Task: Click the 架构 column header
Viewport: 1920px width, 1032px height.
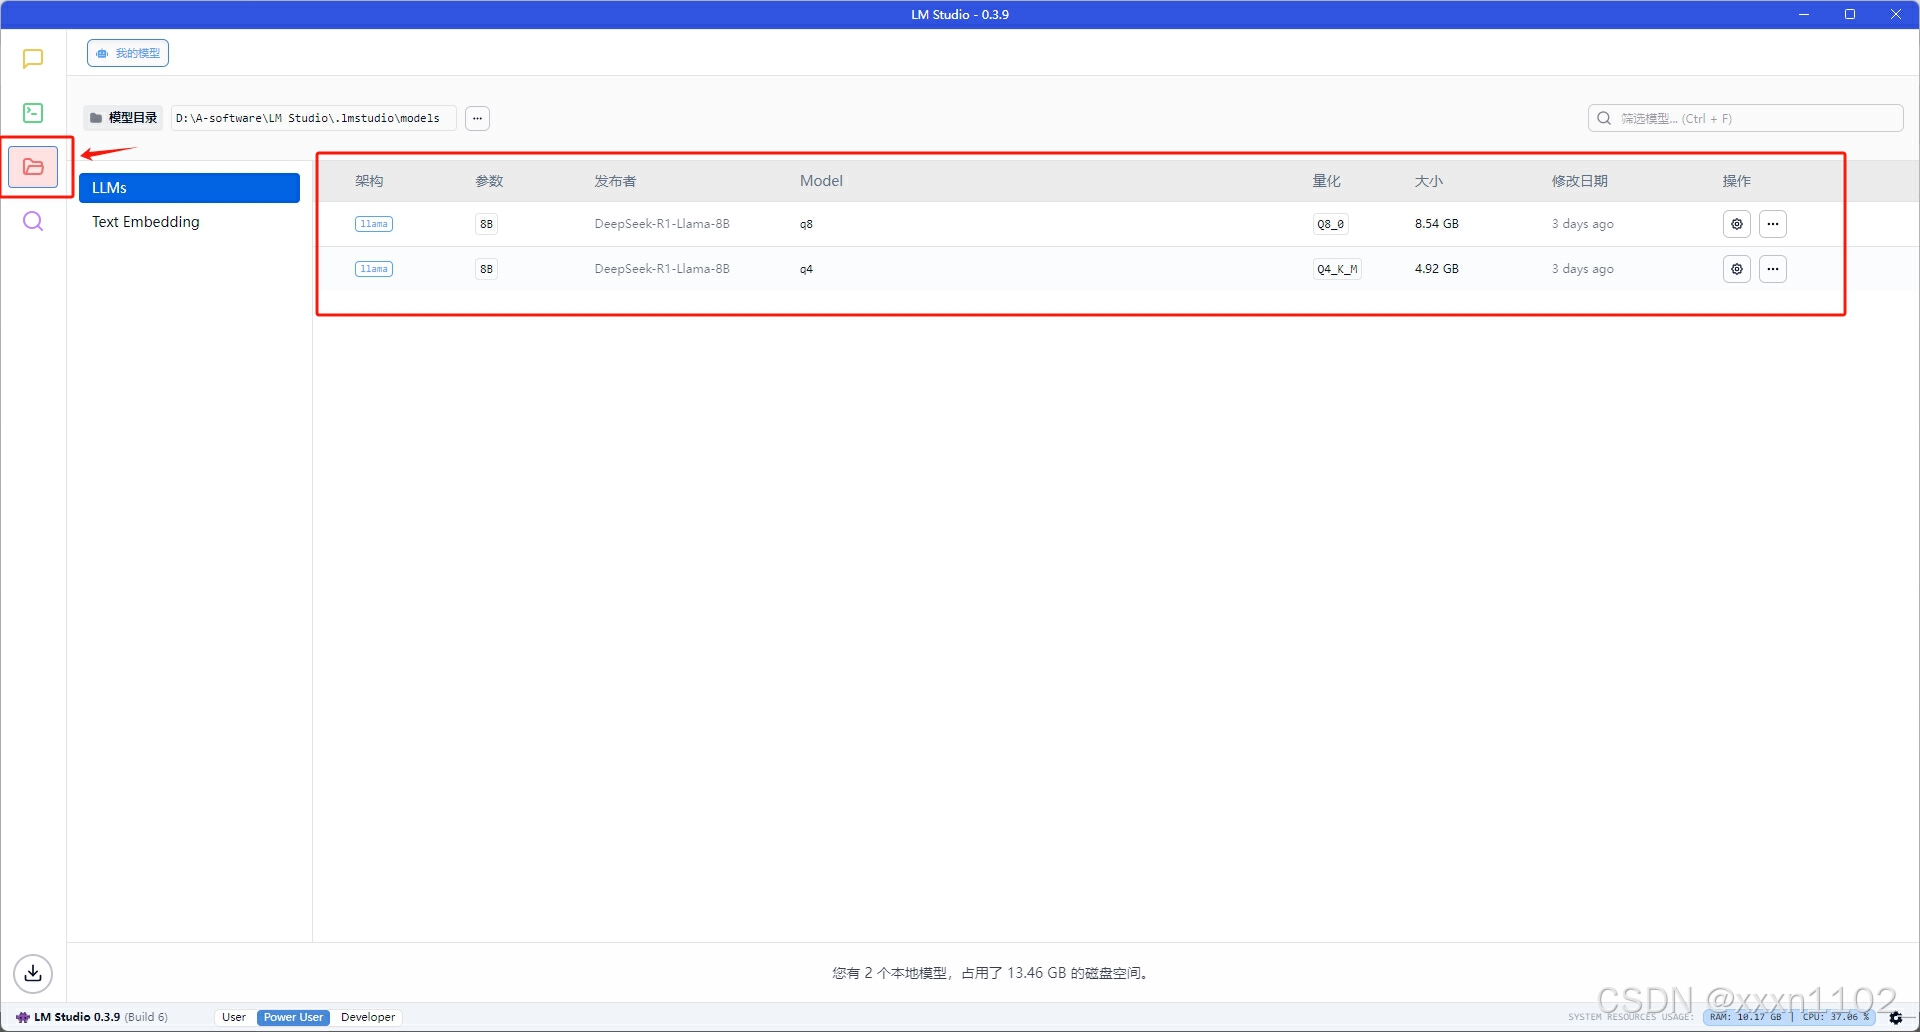Action: coord(369,181)
